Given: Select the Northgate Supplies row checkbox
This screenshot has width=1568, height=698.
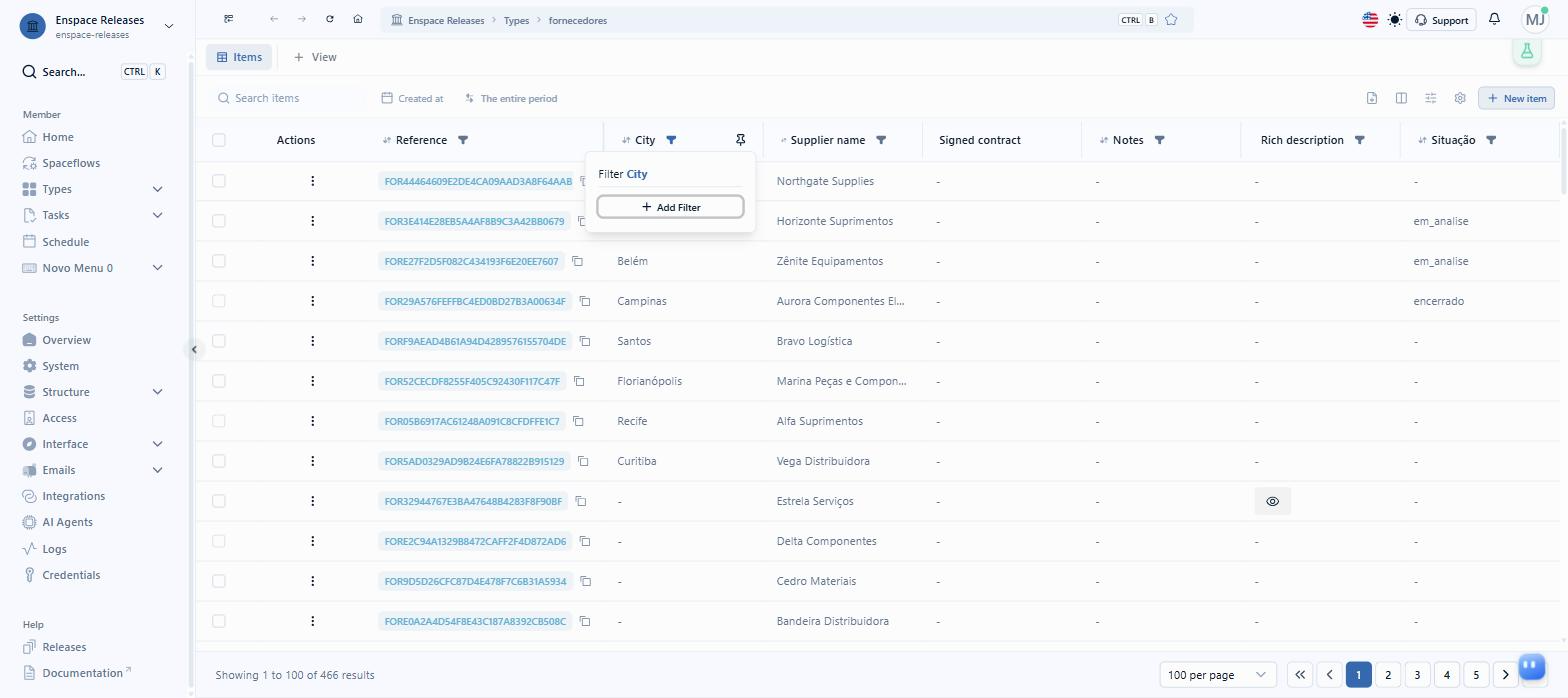Looking at the screenshot, I should 219,181.
